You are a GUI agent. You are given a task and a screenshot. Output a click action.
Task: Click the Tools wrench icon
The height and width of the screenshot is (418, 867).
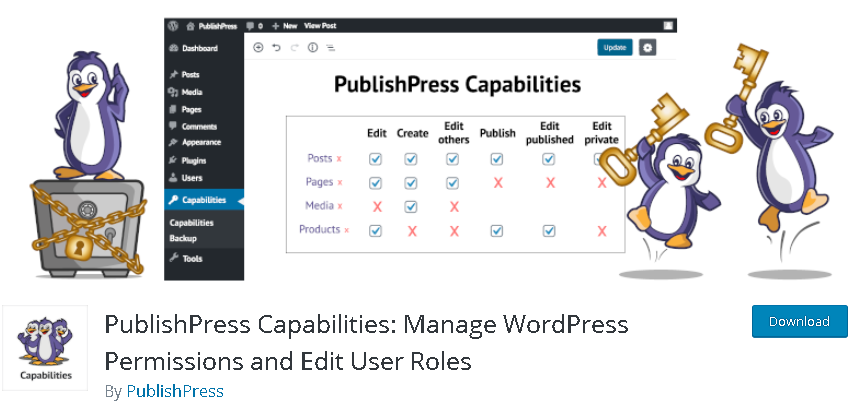pyautogui.click(x=173, y=258)
